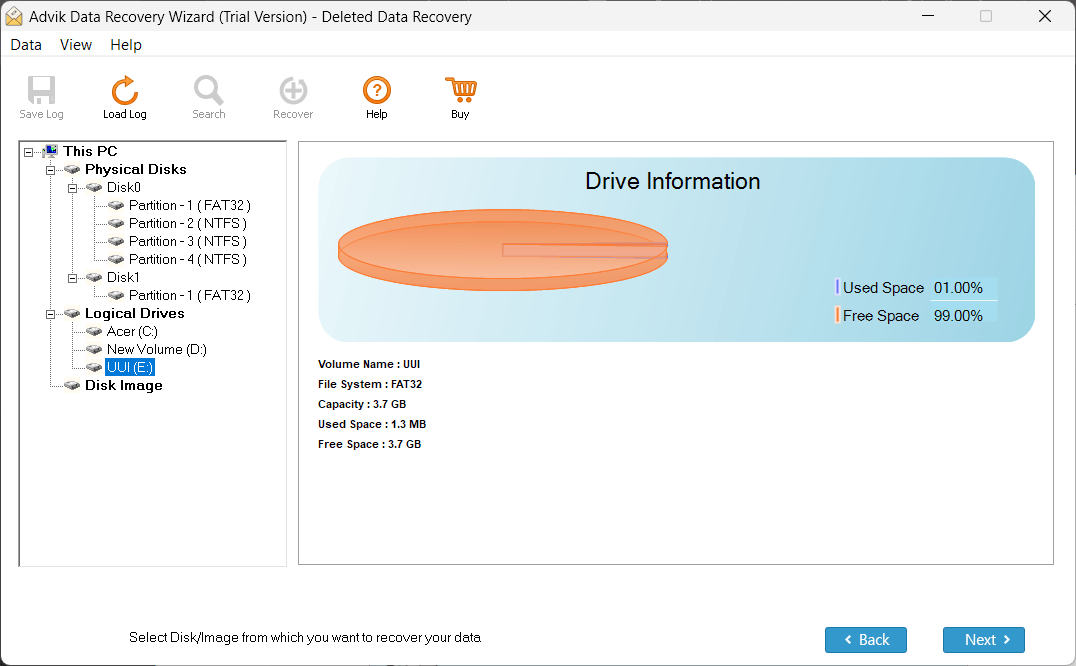Click the 'File System : FAT32' text
The height and width of the screenshot is (666, 1076).
(x=370, y=384)
